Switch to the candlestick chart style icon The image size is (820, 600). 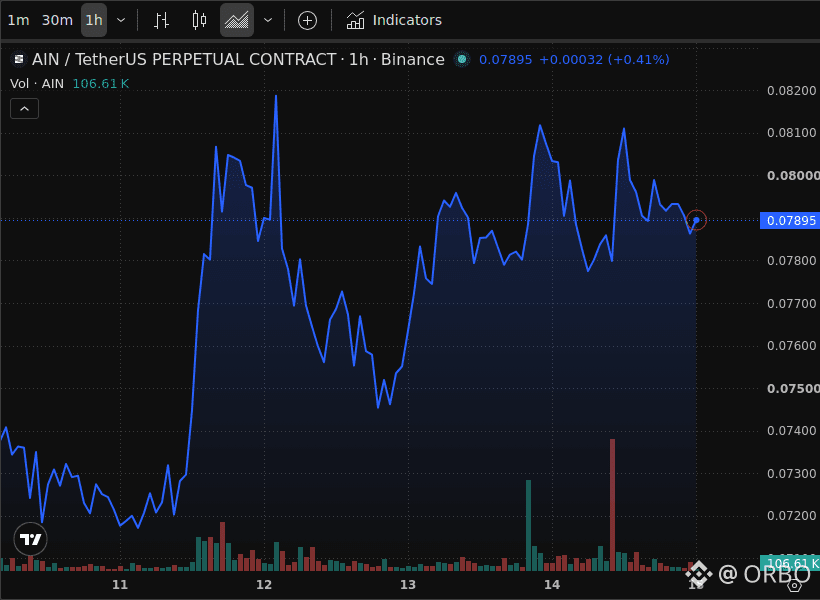click(x=199, y=20)
